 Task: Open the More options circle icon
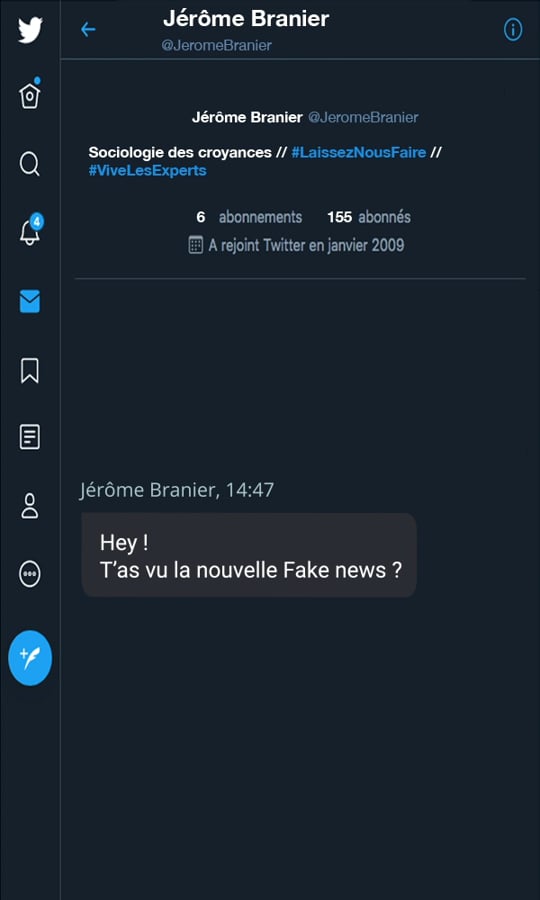tap(30, 573)
